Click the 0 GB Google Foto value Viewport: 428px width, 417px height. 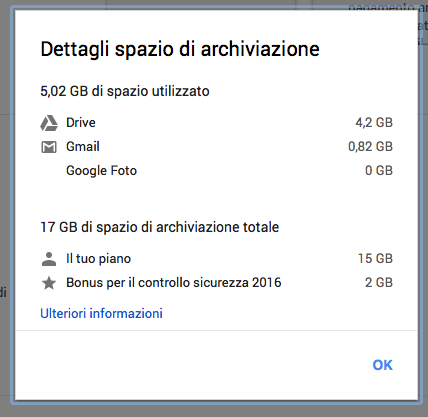[379, 171]
